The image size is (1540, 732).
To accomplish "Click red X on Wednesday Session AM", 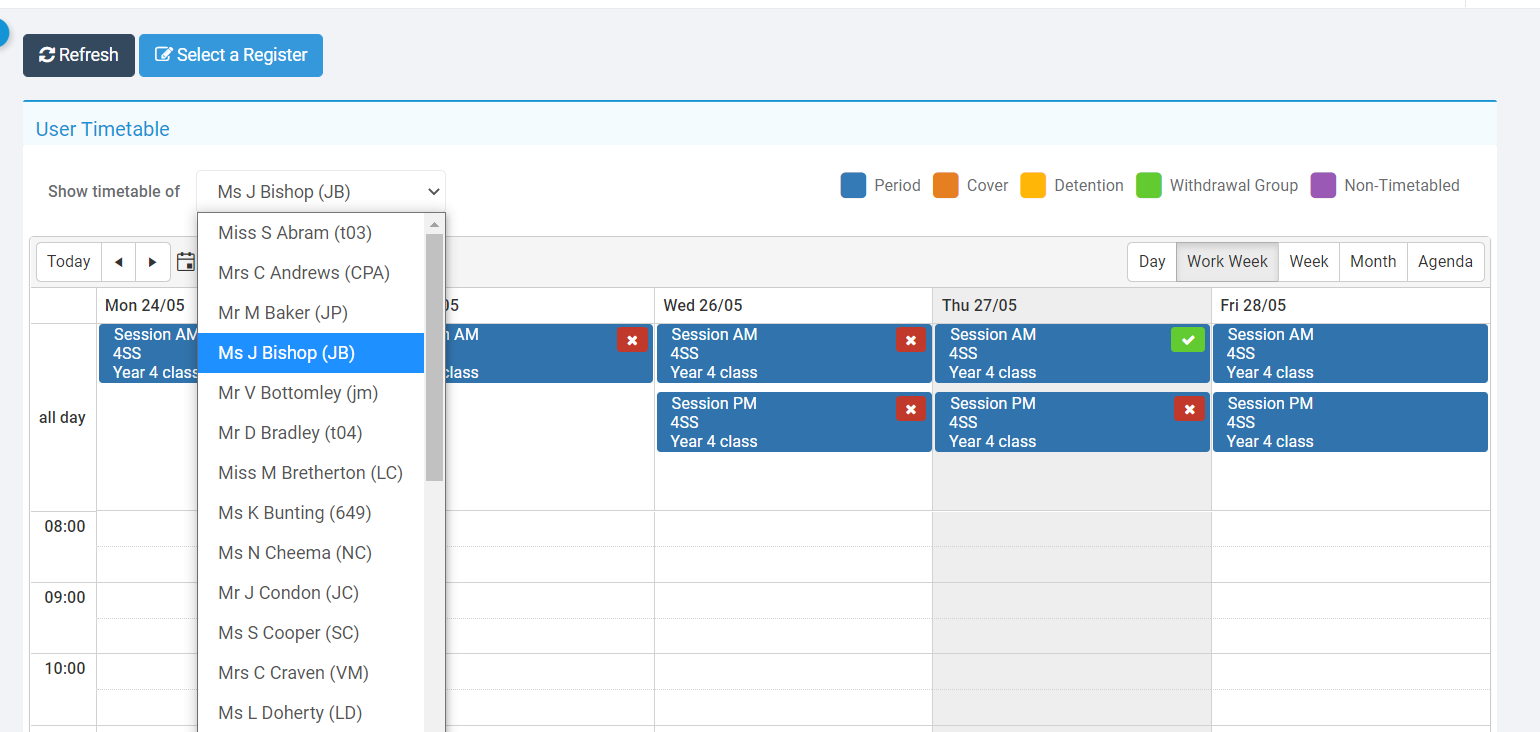I will point(909,340).
